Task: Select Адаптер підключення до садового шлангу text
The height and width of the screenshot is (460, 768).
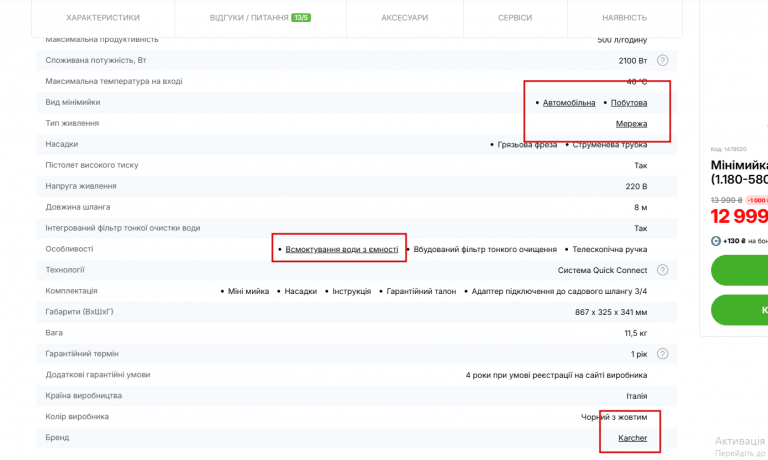Action: (559, 291)
